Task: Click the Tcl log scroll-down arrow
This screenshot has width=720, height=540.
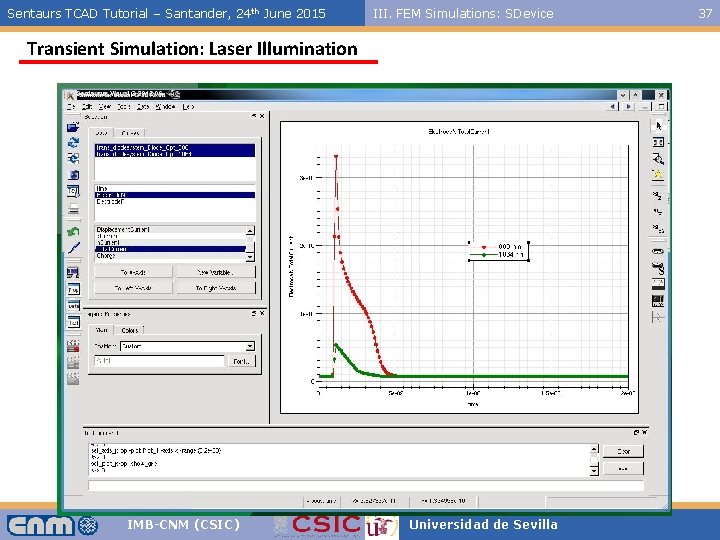Action: 594,471
